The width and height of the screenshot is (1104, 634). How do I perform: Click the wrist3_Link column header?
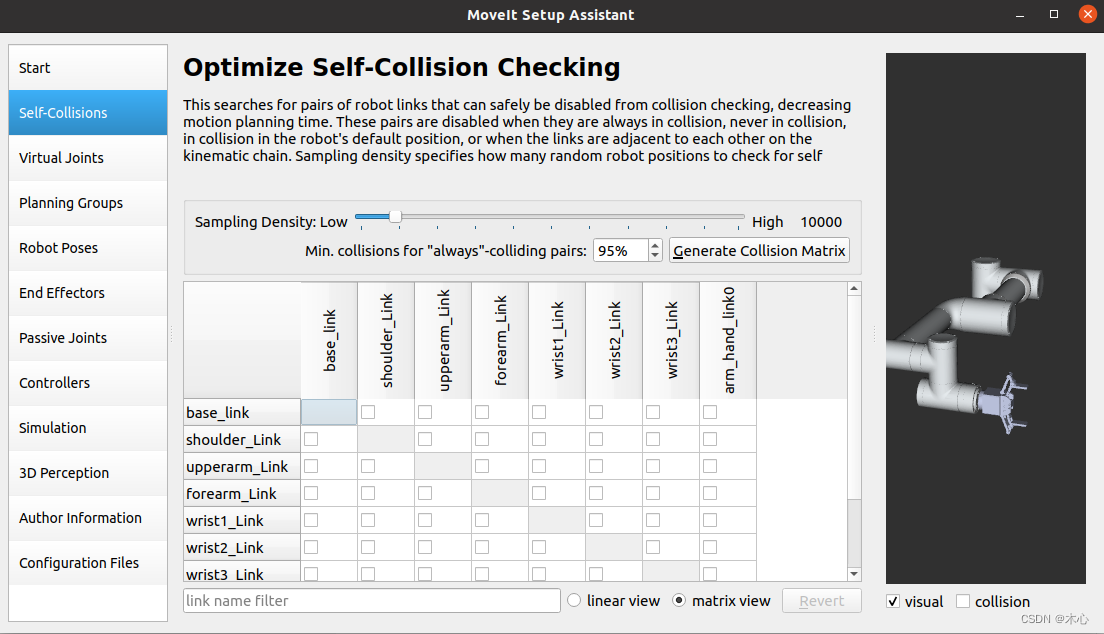click(x=671, y=340)
